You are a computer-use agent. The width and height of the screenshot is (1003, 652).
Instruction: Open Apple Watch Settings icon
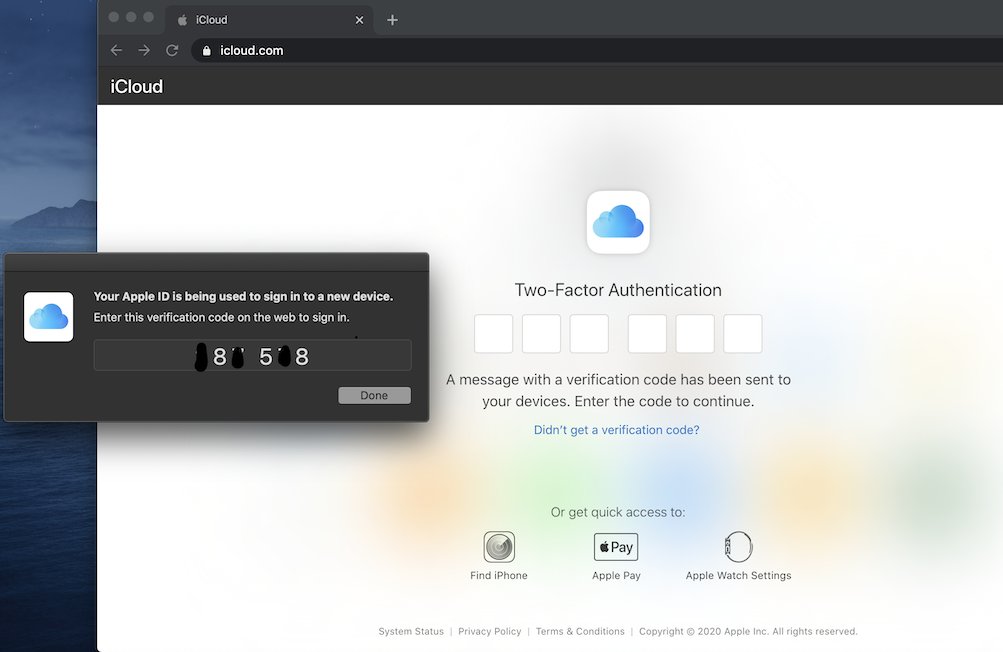[x=738, y=547]
